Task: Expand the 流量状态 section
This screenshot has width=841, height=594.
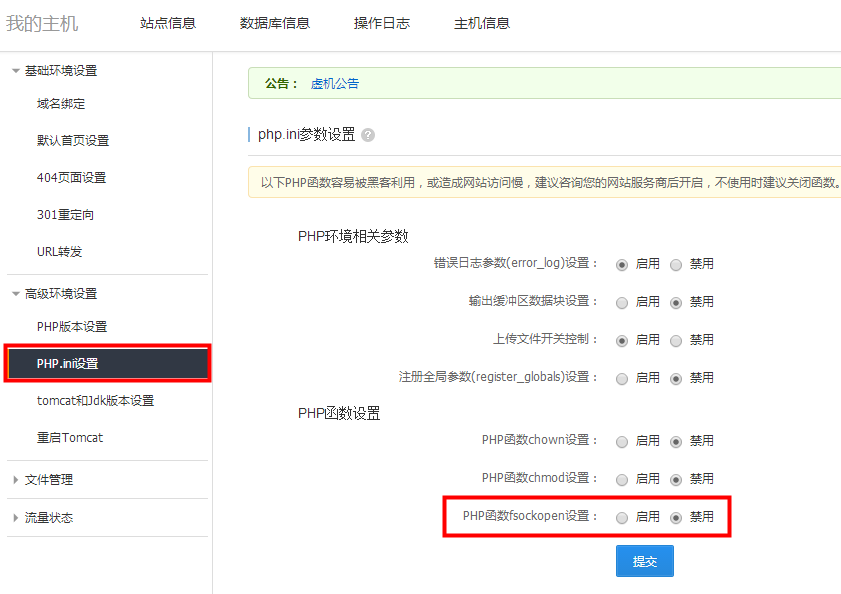Action: click(x=16, y=518)
